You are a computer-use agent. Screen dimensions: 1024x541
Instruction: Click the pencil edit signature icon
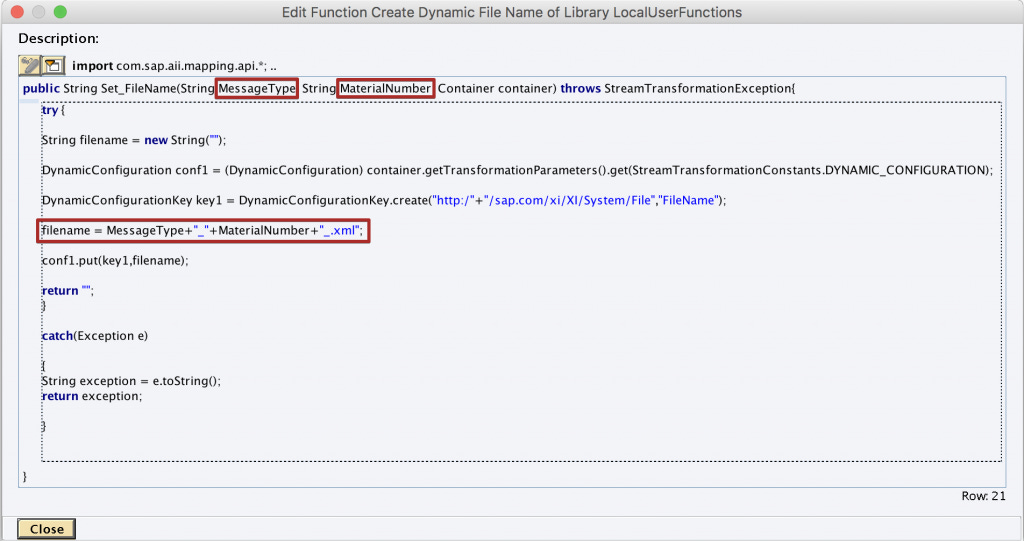click(x=29, y=65)
